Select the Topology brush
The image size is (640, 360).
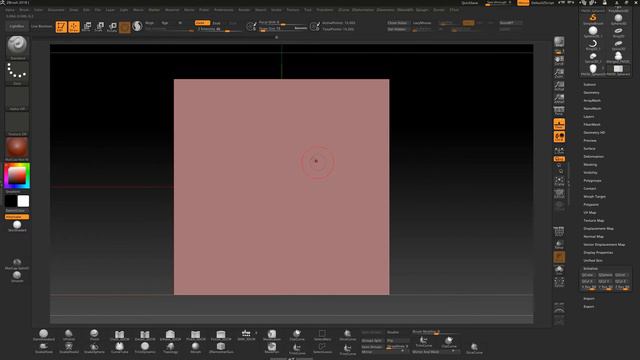(x=170, y=348)
